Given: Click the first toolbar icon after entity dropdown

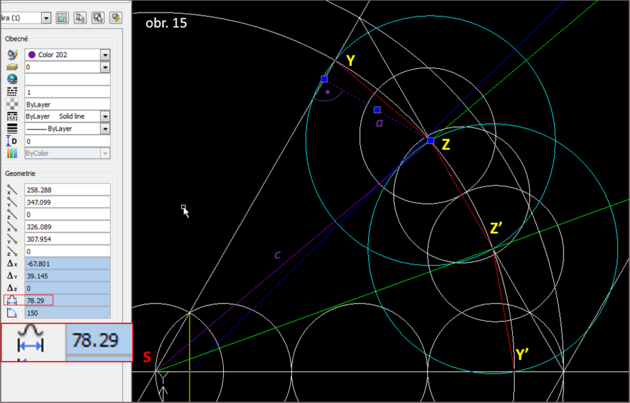Looking at the screenshot, I should point(62,18).
